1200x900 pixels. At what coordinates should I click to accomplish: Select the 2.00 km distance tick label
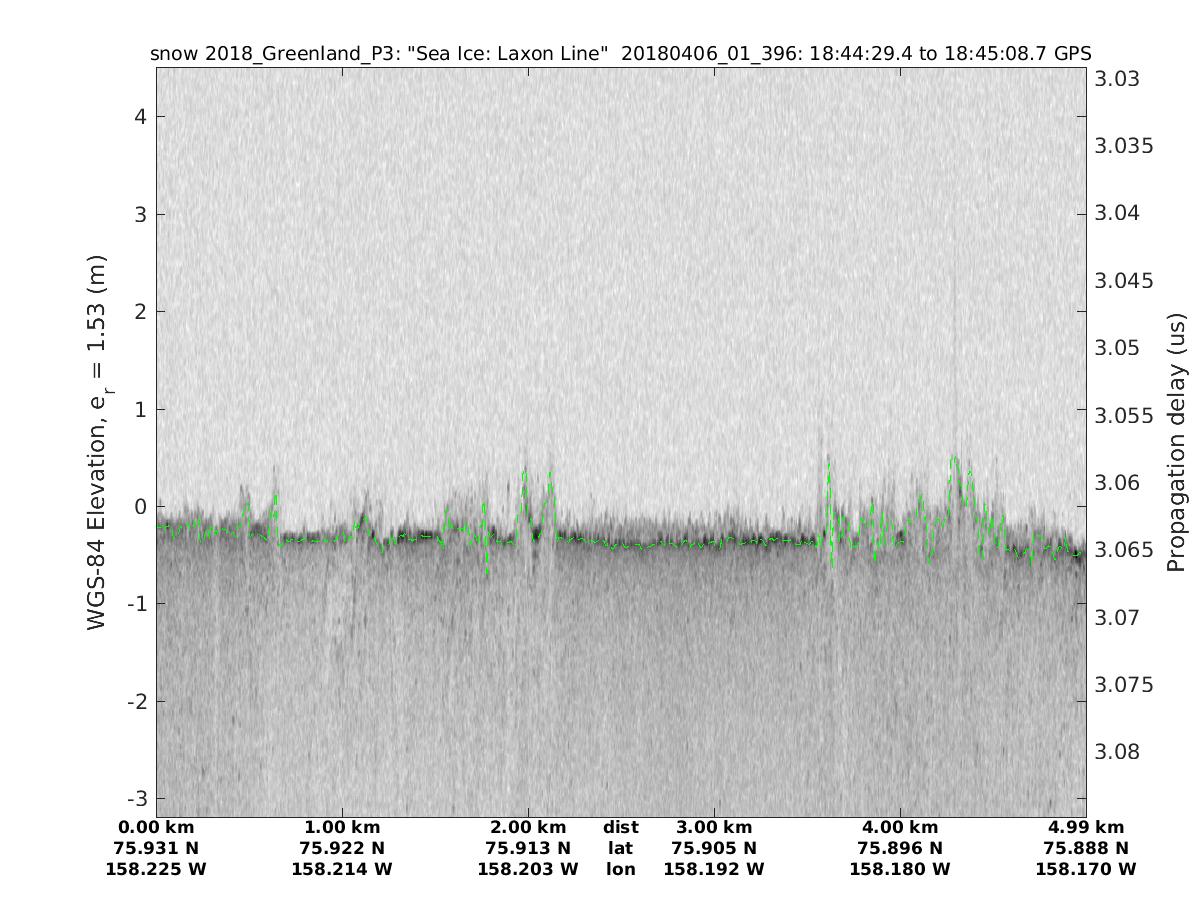point(528,827)
